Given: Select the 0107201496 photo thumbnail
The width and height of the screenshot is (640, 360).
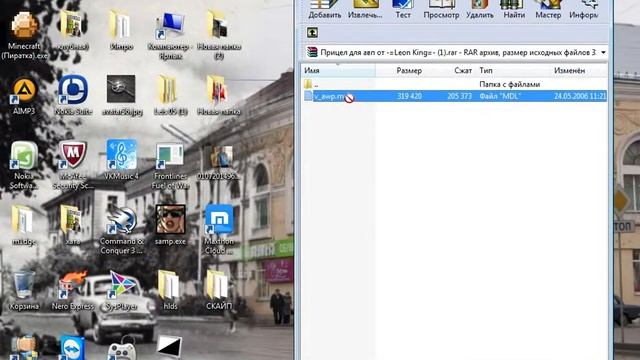Looking at the screenshot, I should coord(219,162).
